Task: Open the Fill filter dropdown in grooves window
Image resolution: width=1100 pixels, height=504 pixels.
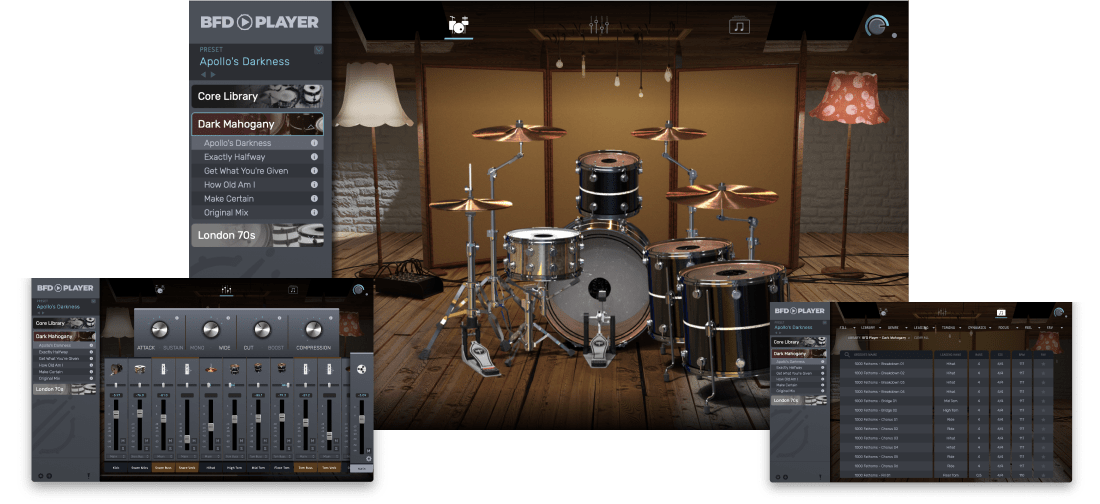Action: pos(847,328)
